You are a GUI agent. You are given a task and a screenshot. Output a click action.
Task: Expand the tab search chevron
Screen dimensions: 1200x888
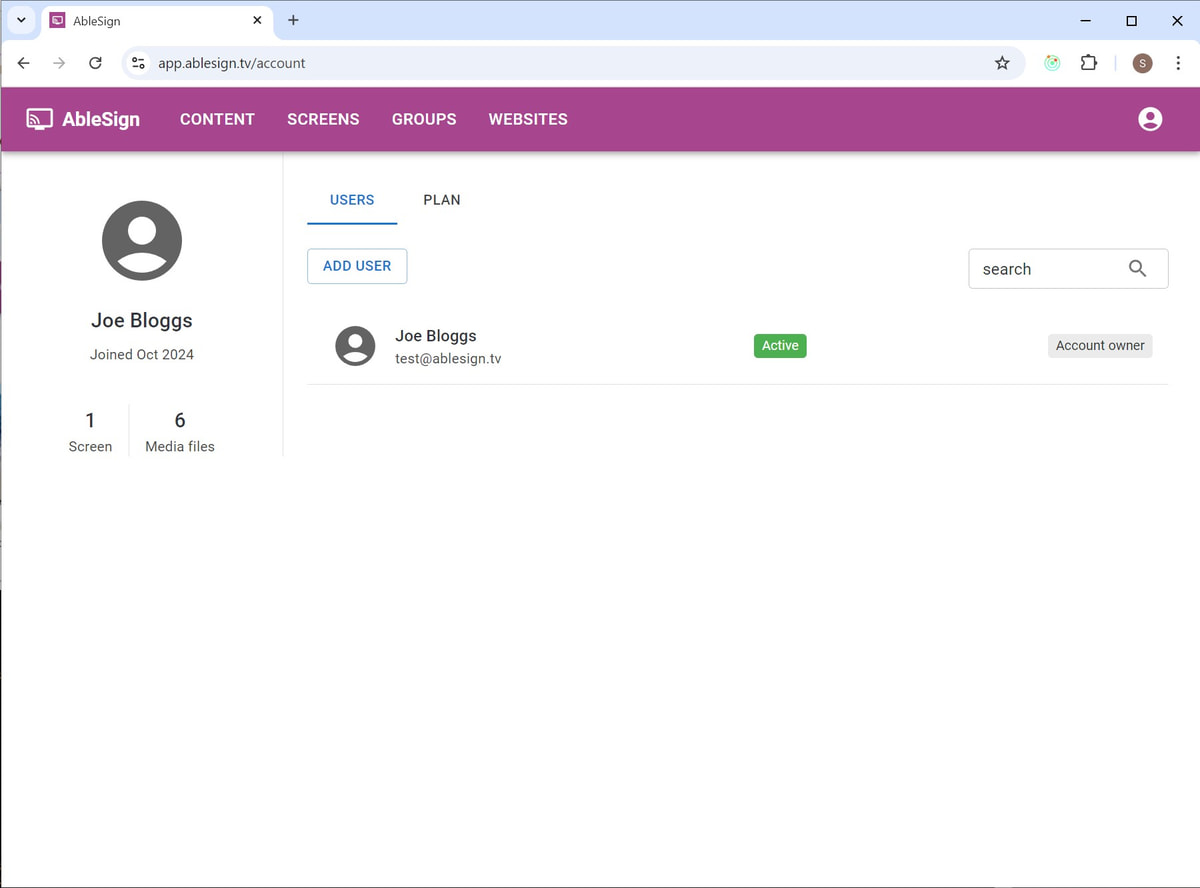pyautogui.click(x=21, y=20)
